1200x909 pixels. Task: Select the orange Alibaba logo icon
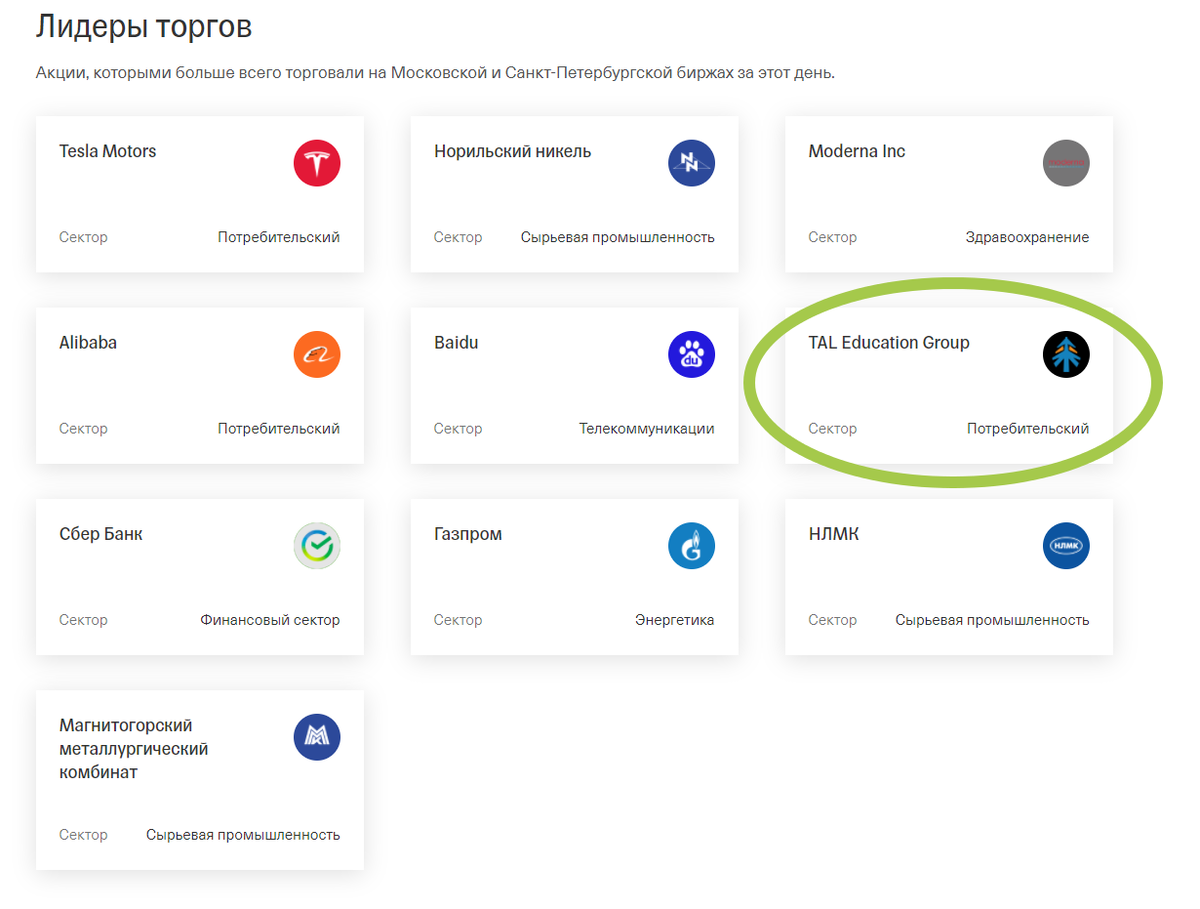[317, 354]
